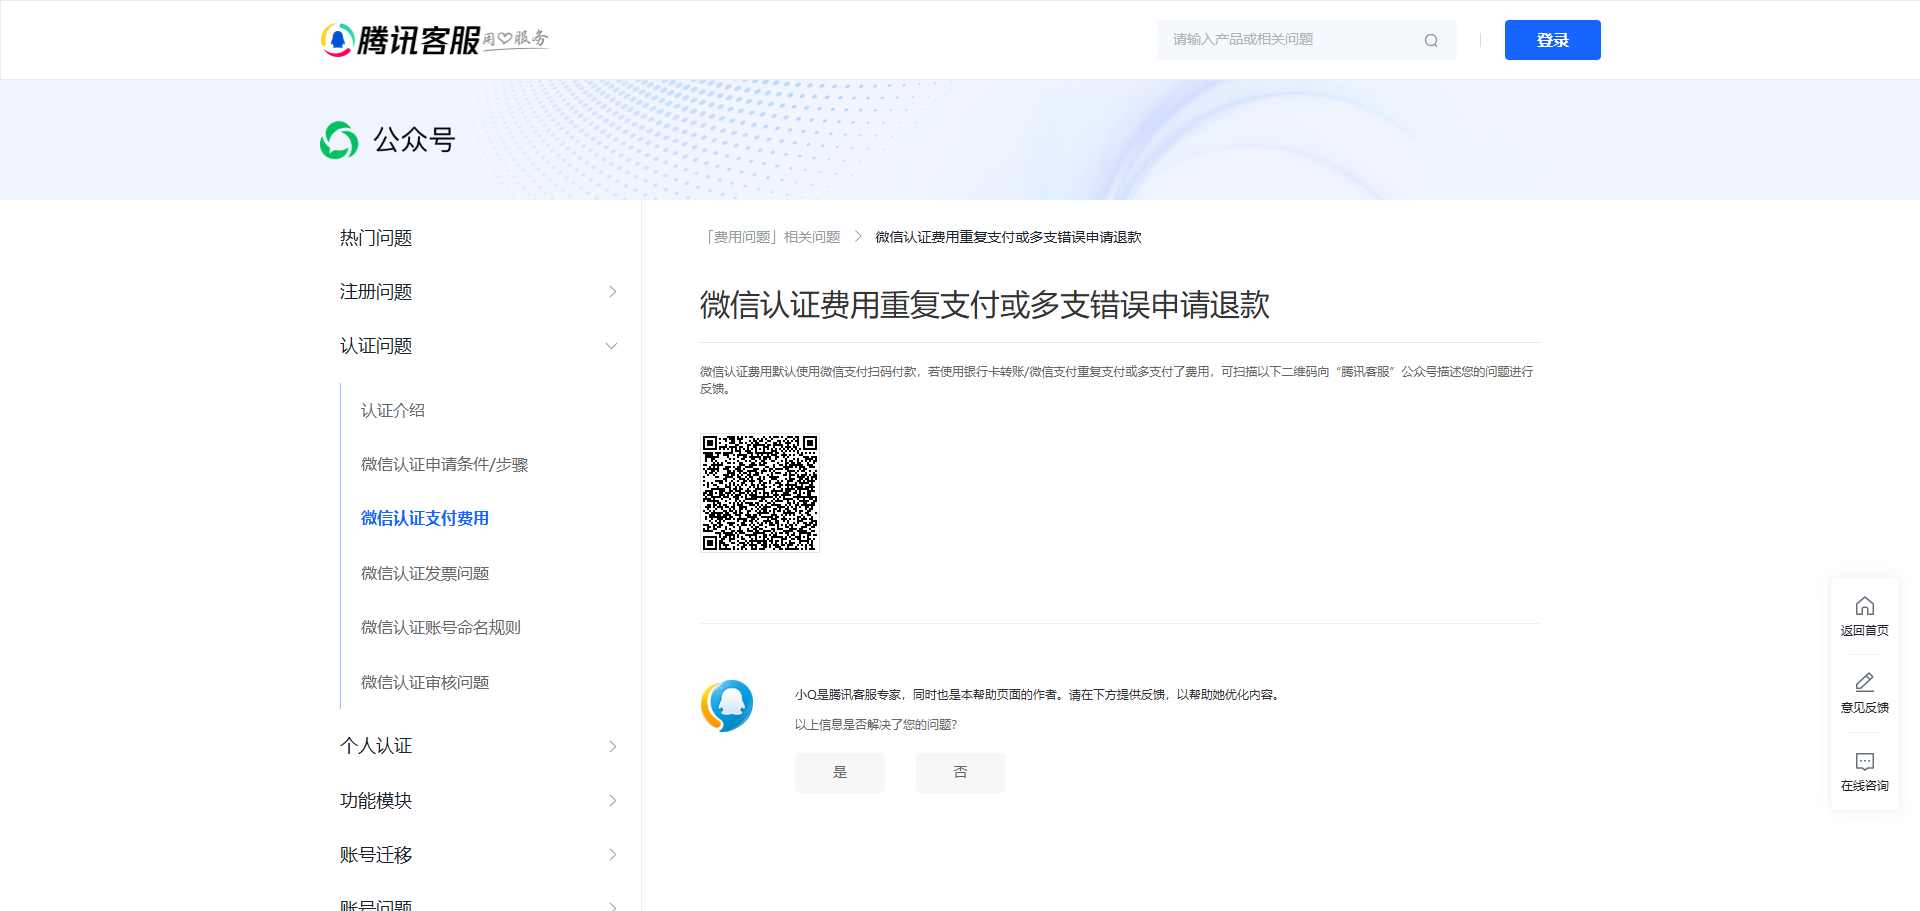This screenshot has height=911, width=1920.
Task: Answer 否 to the feedback question
Action: [x=961, y=773]
